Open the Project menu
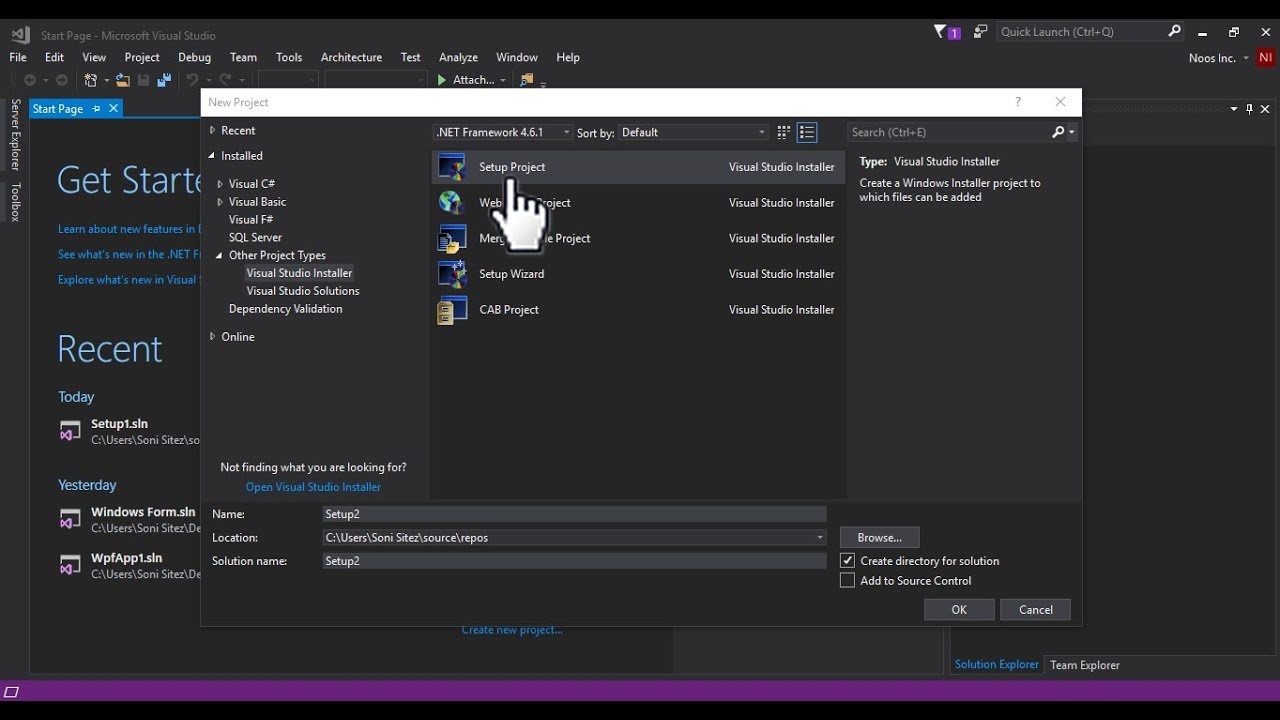 point(142,57)
